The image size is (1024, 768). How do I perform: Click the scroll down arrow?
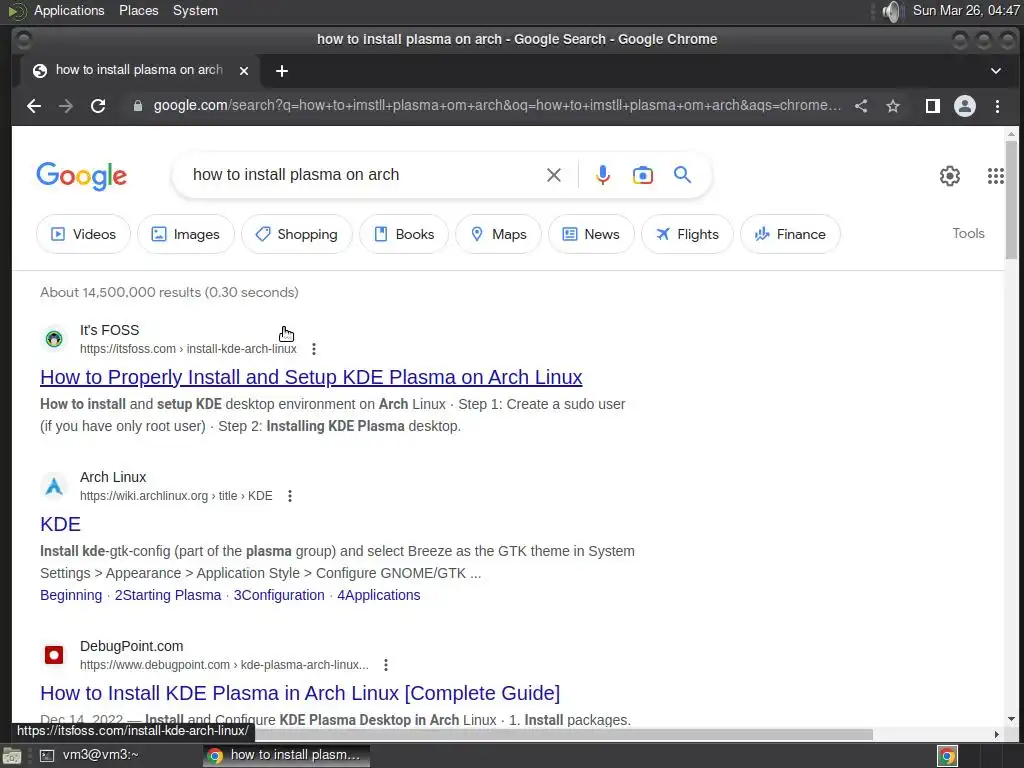[1011, 719]
